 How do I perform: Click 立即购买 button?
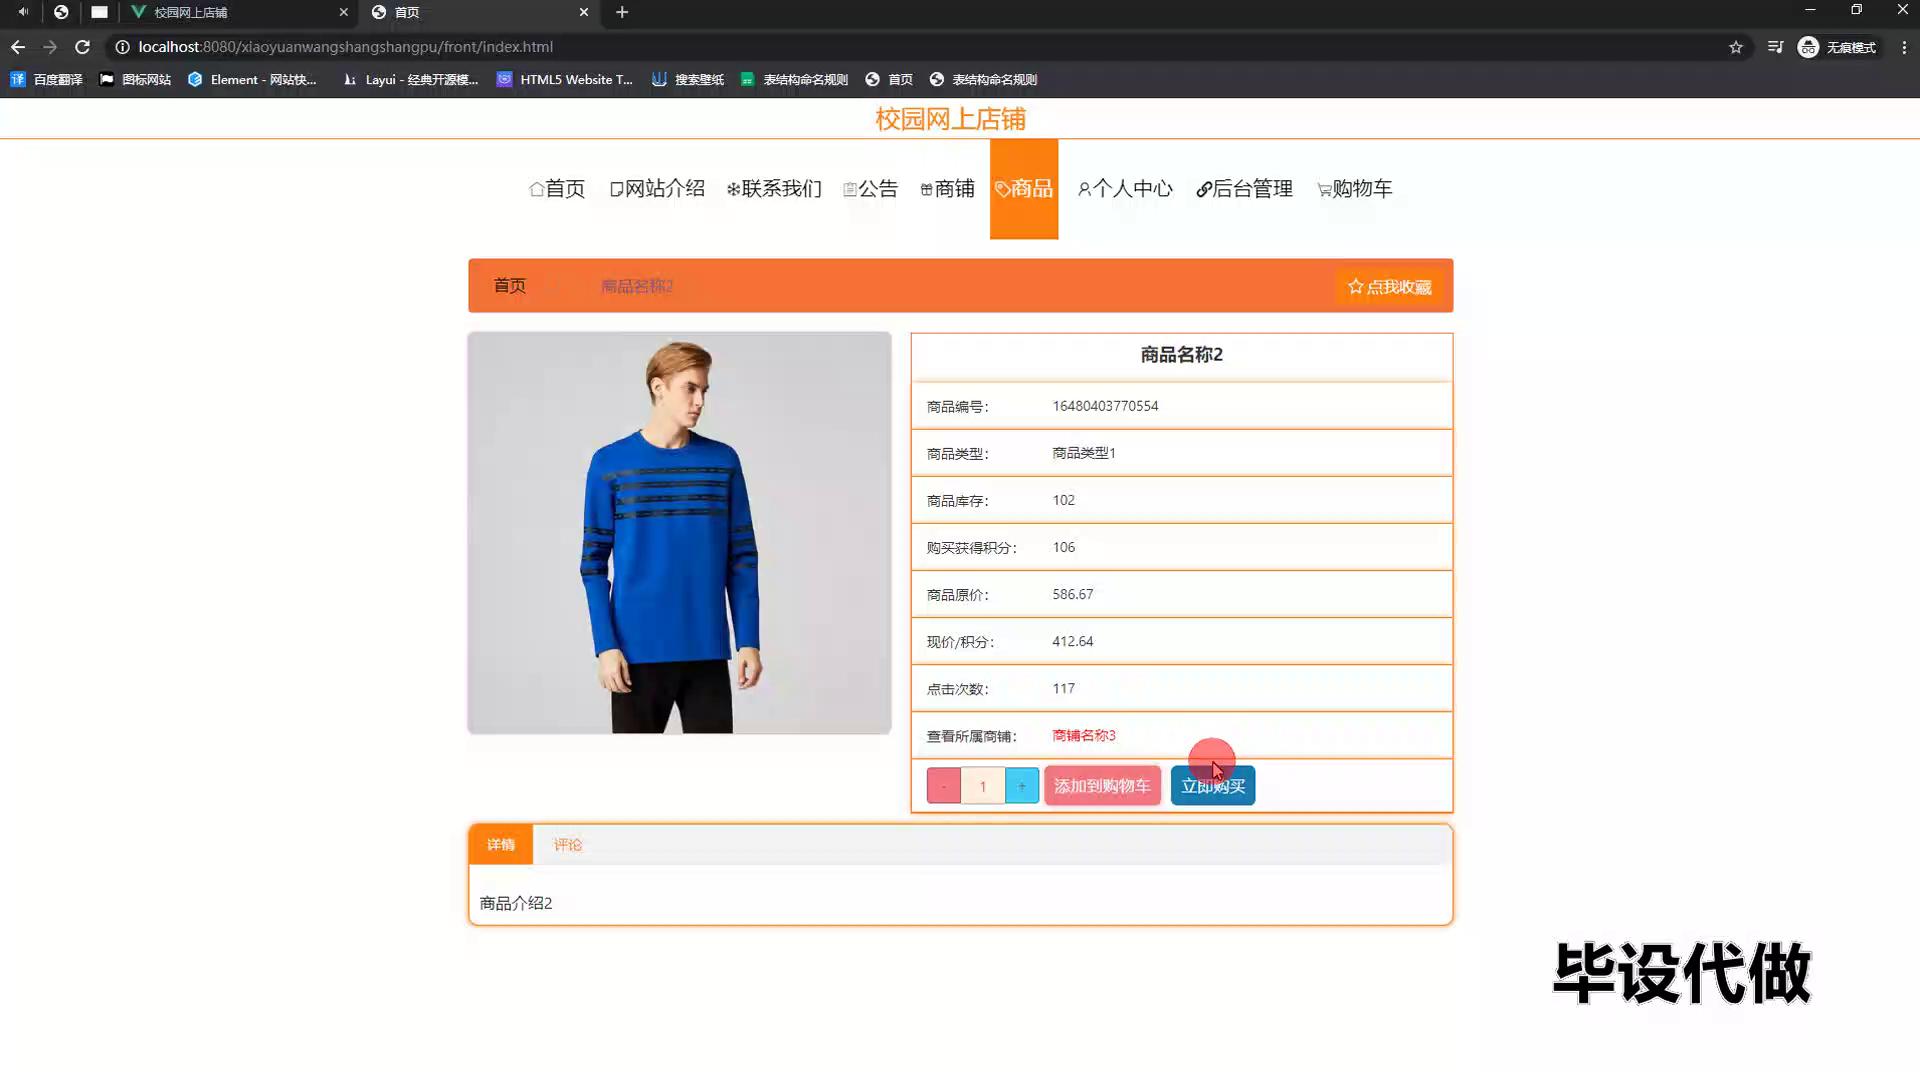tap(1212, 786)
